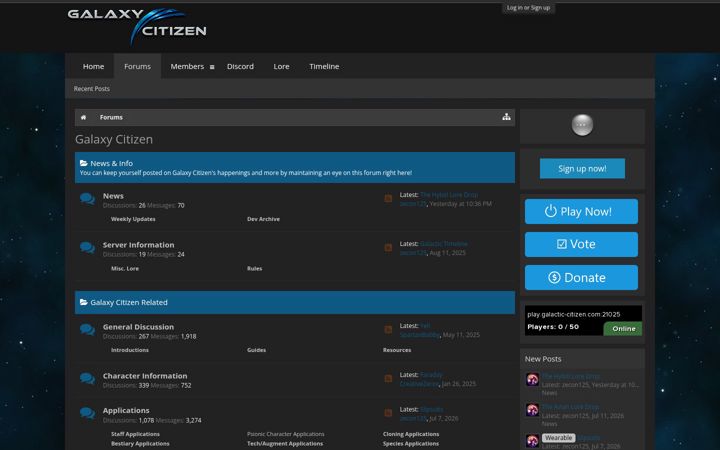Open the Resources sub-forum
Screen dimensions: 720x450
[x=397, y=350]
